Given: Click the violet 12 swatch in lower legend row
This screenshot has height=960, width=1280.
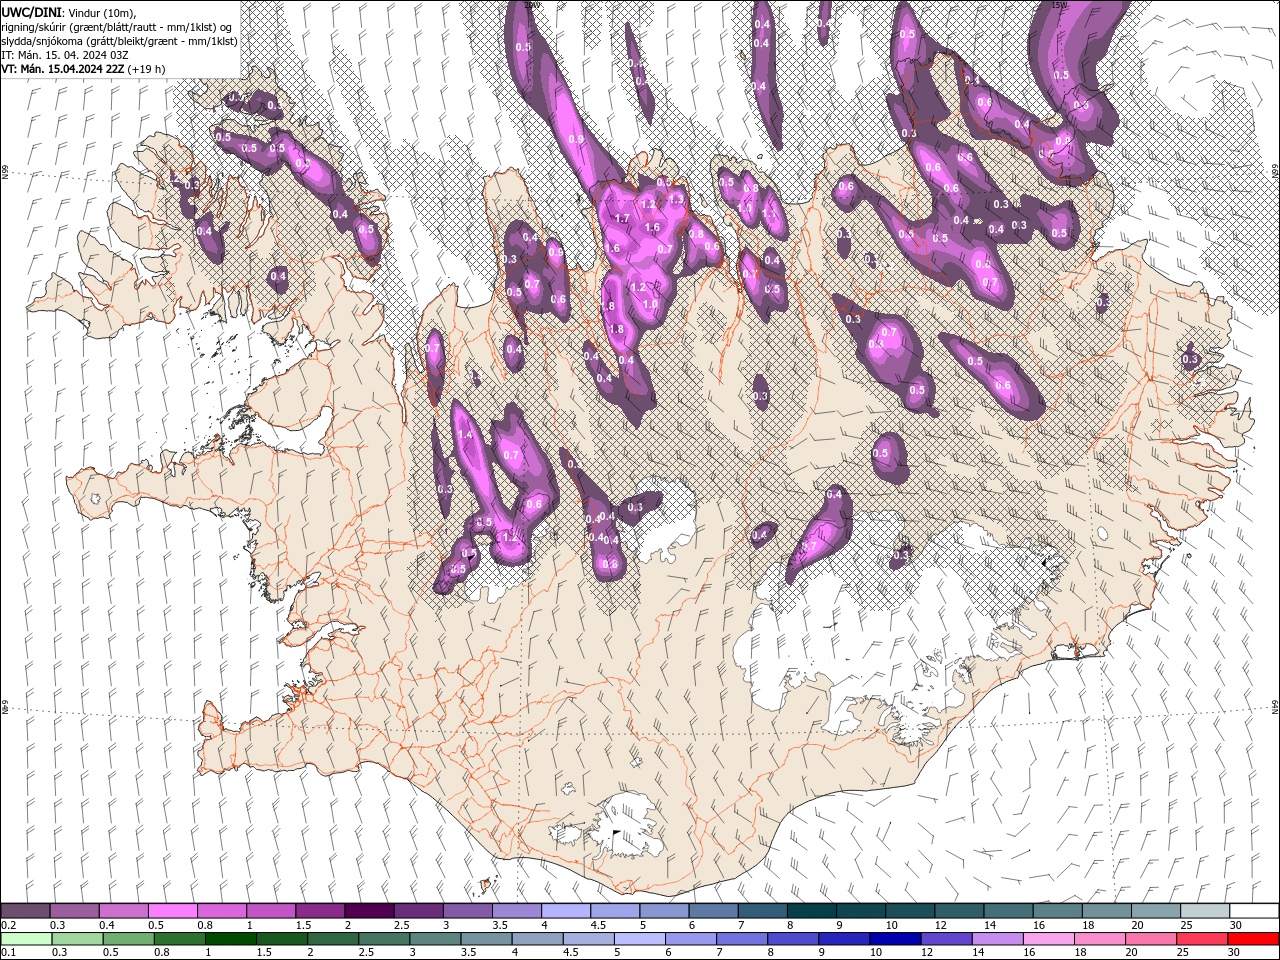Looking at the screenshot, I should tap(946, 939).
